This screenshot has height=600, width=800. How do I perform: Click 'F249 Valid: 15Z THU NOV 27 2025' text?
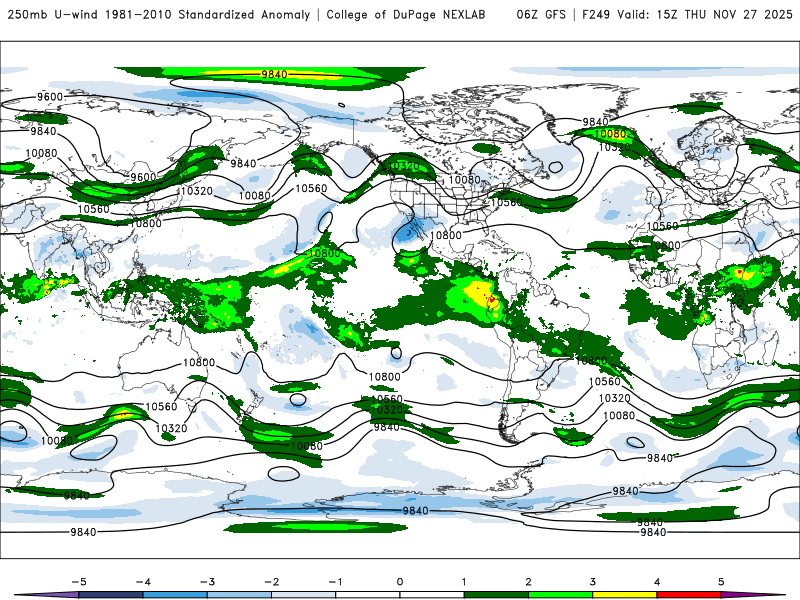point(687,15)
